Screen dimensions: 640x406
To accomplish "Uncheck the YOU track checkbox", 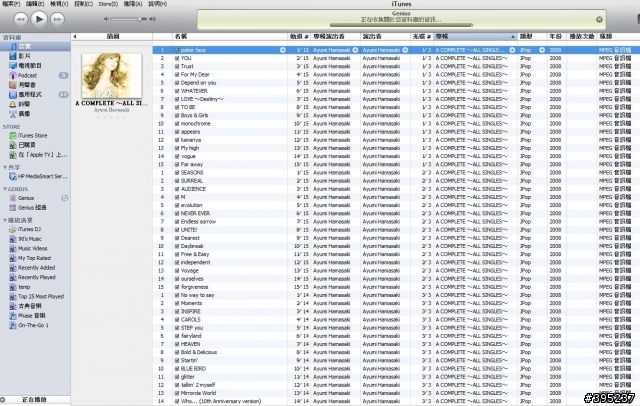I will tap(177, 58).
